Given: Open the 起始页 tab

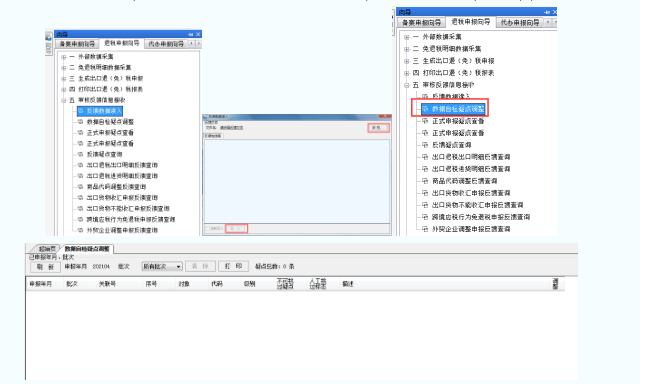Looking at the screenshot, I should coord(47,249).
